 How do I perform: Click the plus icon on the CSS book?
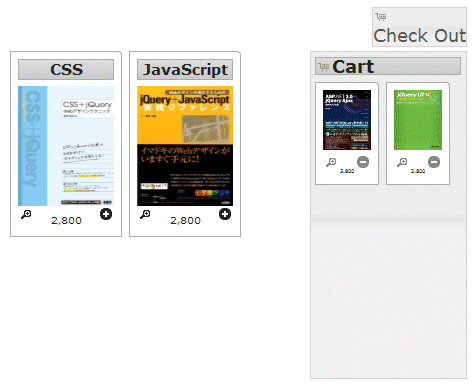pyautogui.click(x=106, y=214)
